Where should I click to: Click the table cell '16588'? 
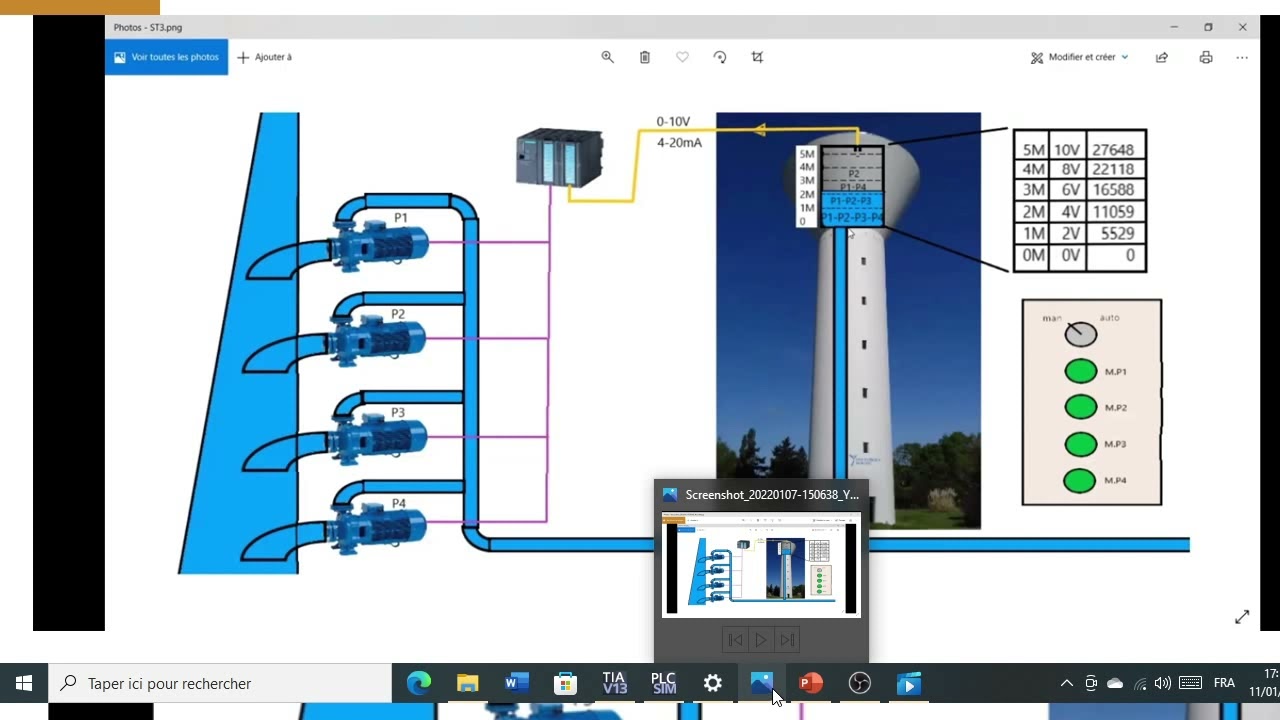point(1113,190)
